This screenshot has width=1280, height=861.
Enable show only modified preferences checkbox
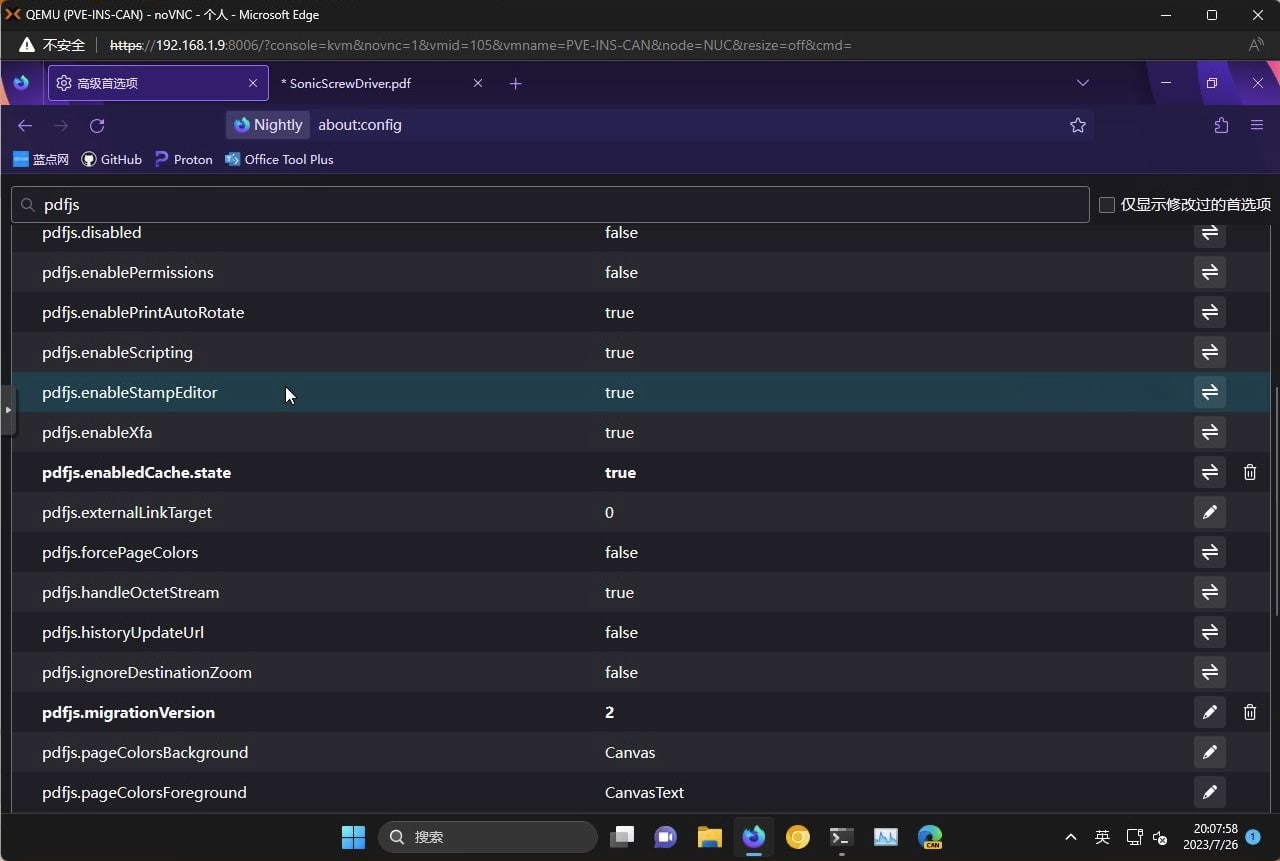[1107, 205]
